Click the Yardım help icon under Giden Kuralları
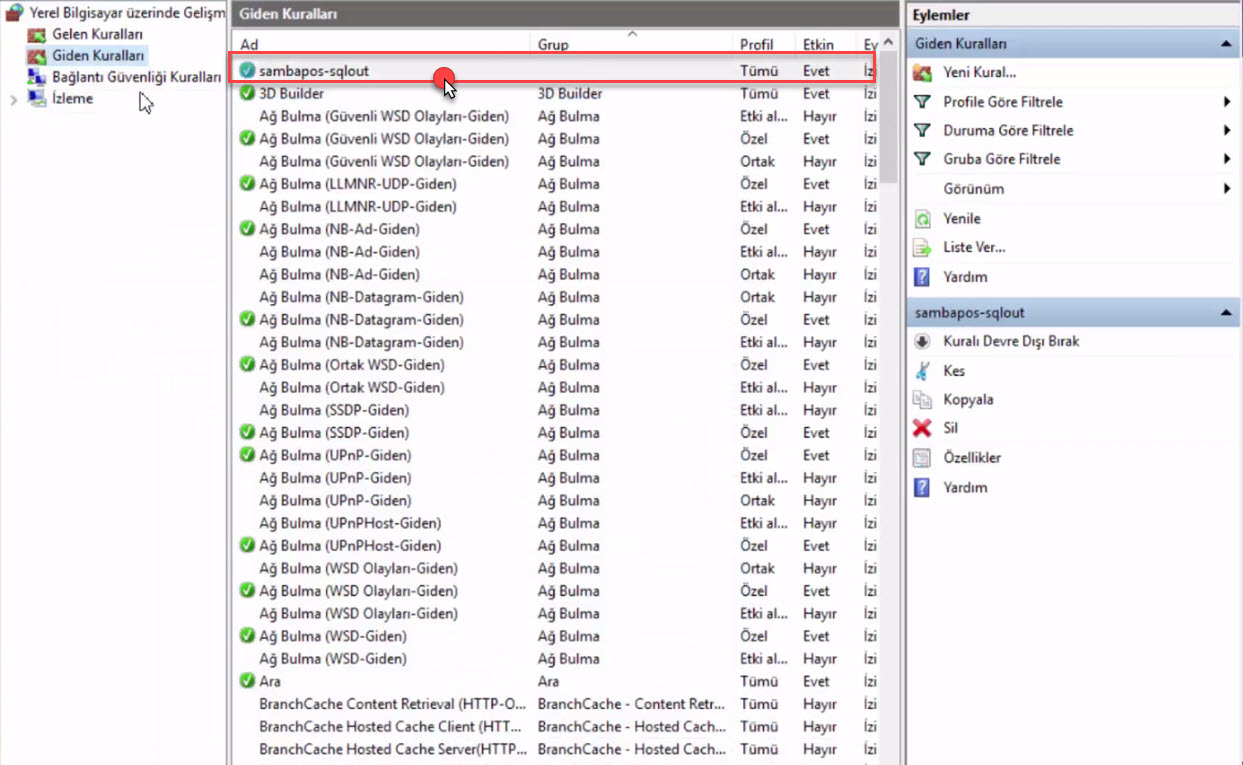 point(921,277)
